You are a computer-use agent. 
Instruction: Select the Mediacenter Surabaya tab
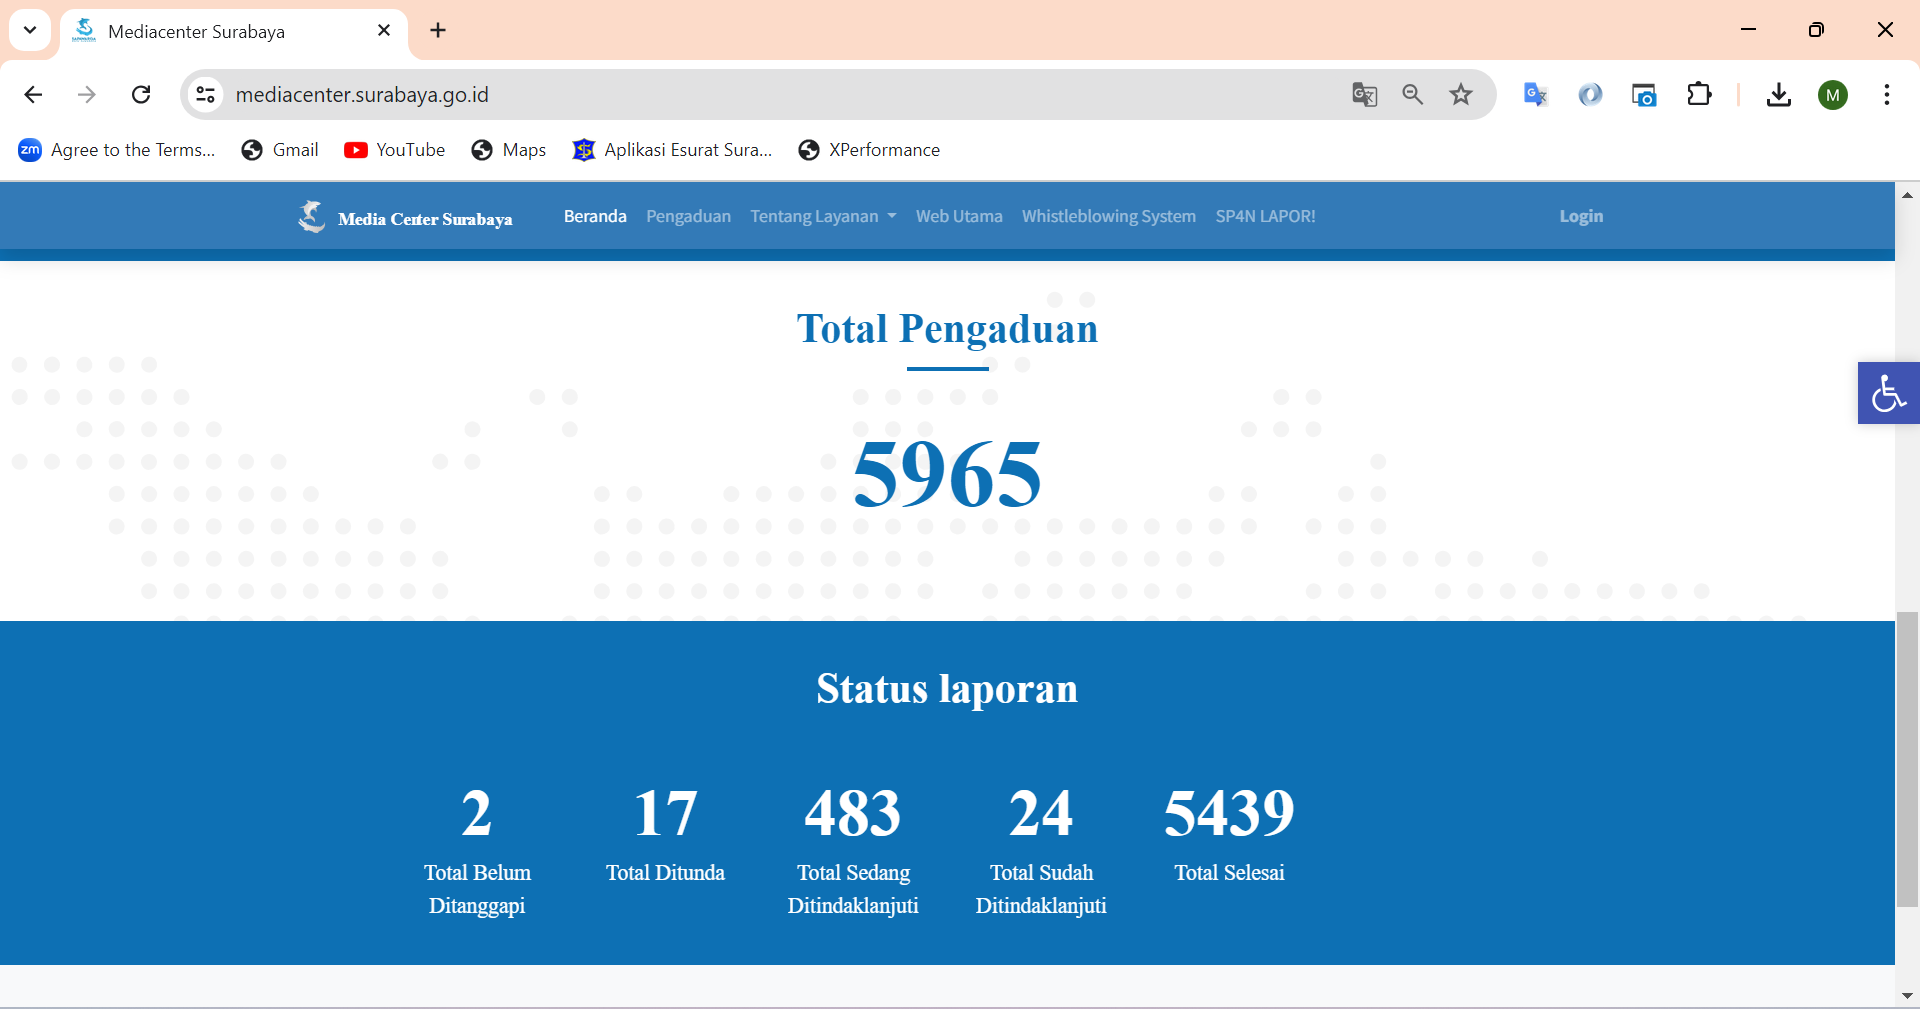(x=234, y=32)
